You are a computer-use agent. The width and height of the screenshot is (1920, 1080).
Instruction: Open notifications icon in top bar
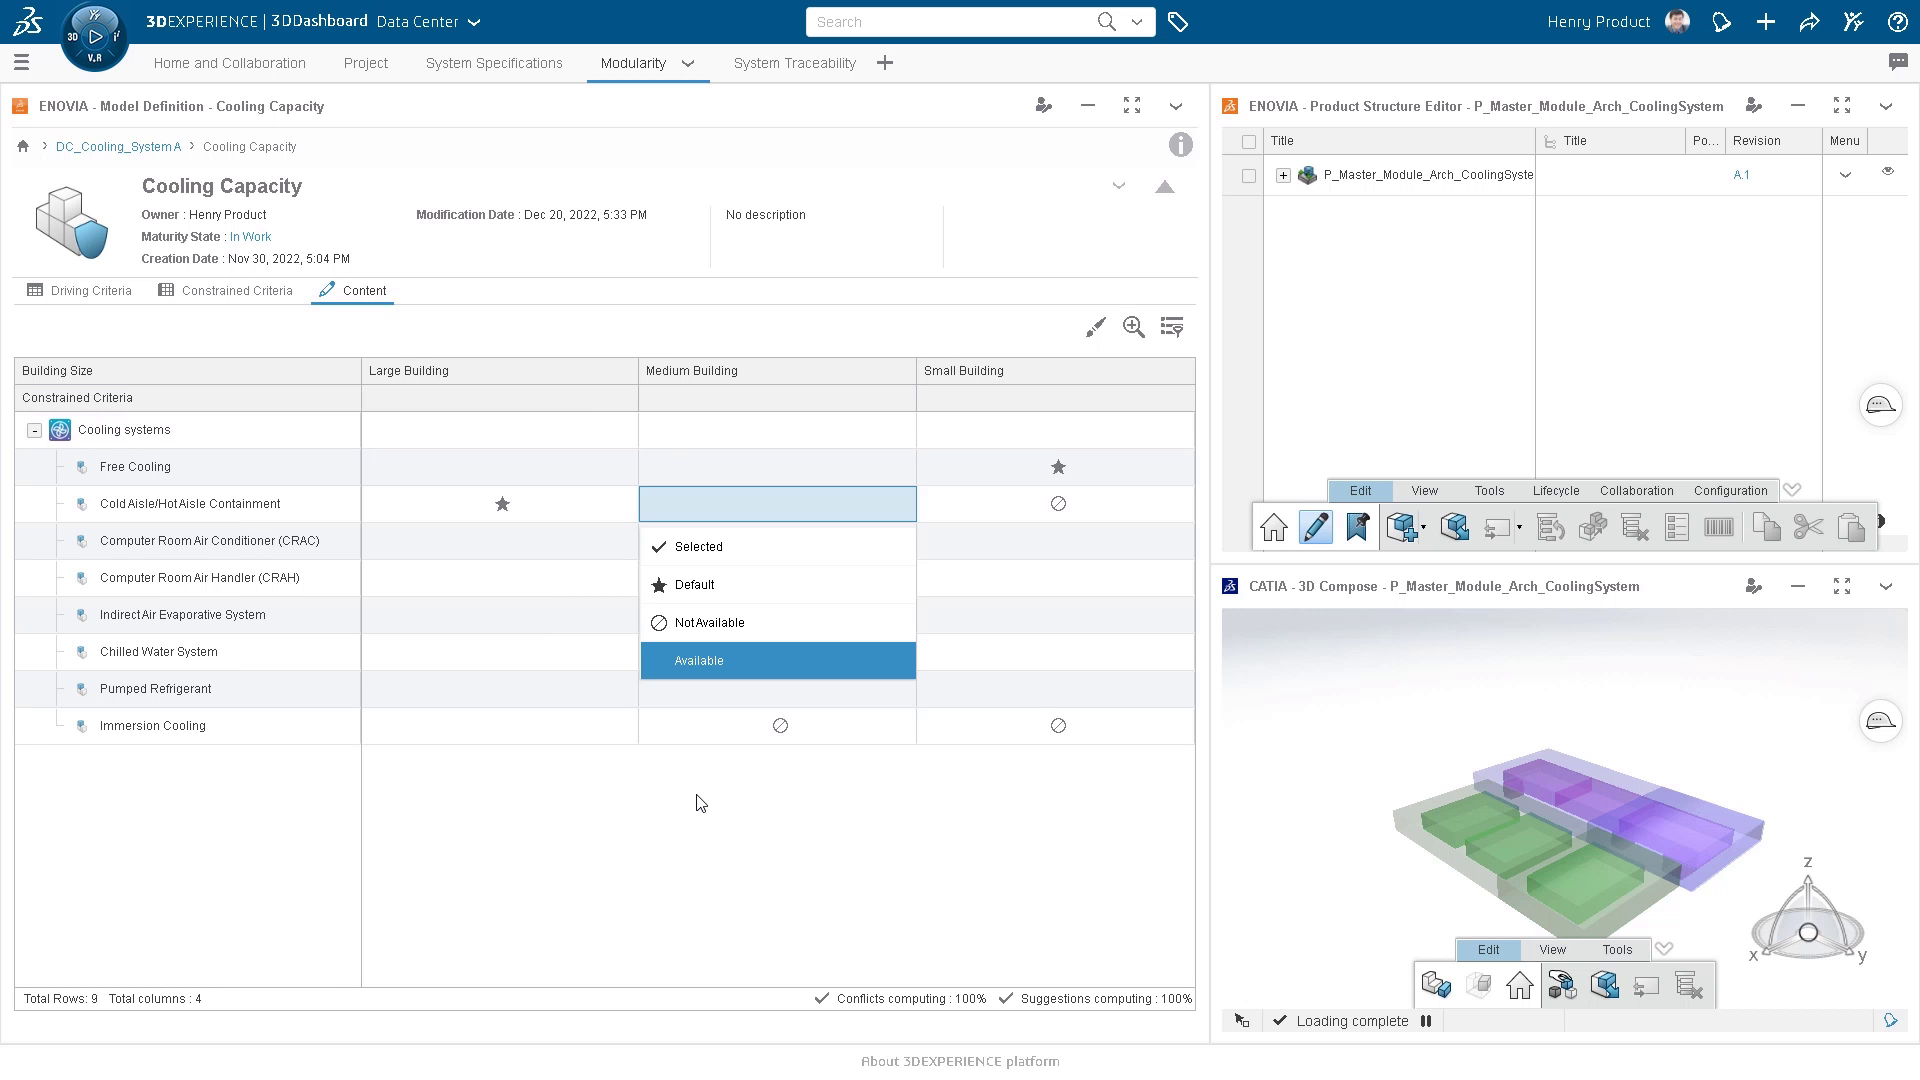pos(1721,22)
